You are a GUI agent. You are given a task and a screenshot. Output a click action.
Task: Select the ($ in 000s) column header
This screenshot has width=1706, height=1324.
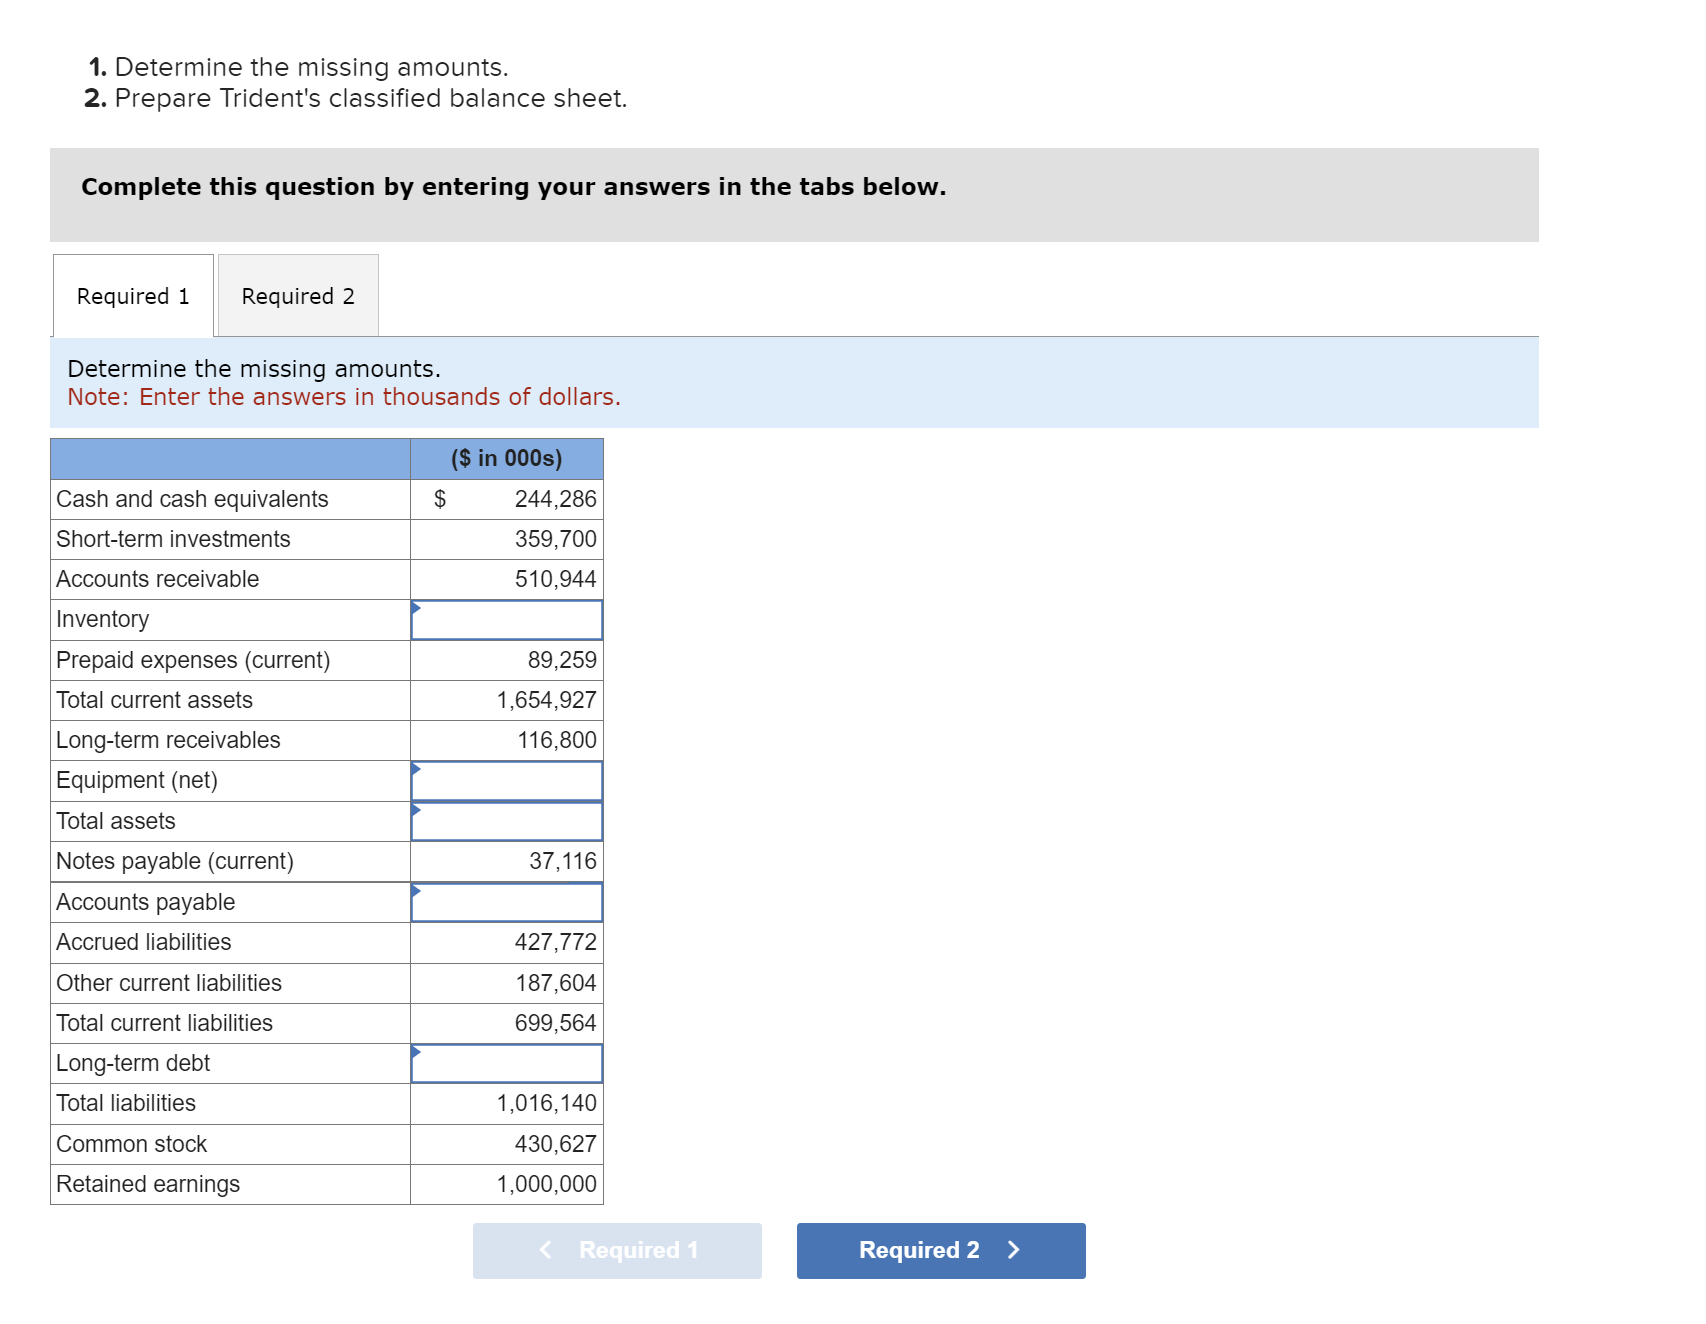pyautogui.click(x=506, y=458)
